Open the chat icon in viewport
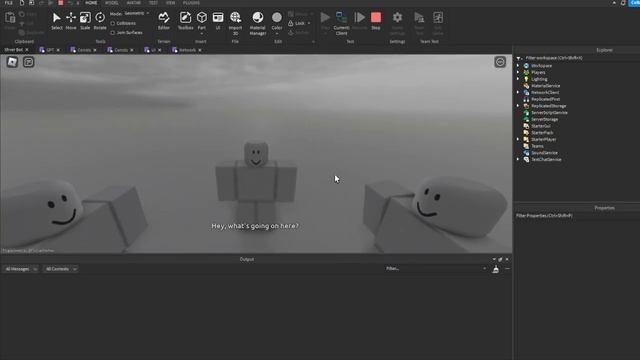 29,62
